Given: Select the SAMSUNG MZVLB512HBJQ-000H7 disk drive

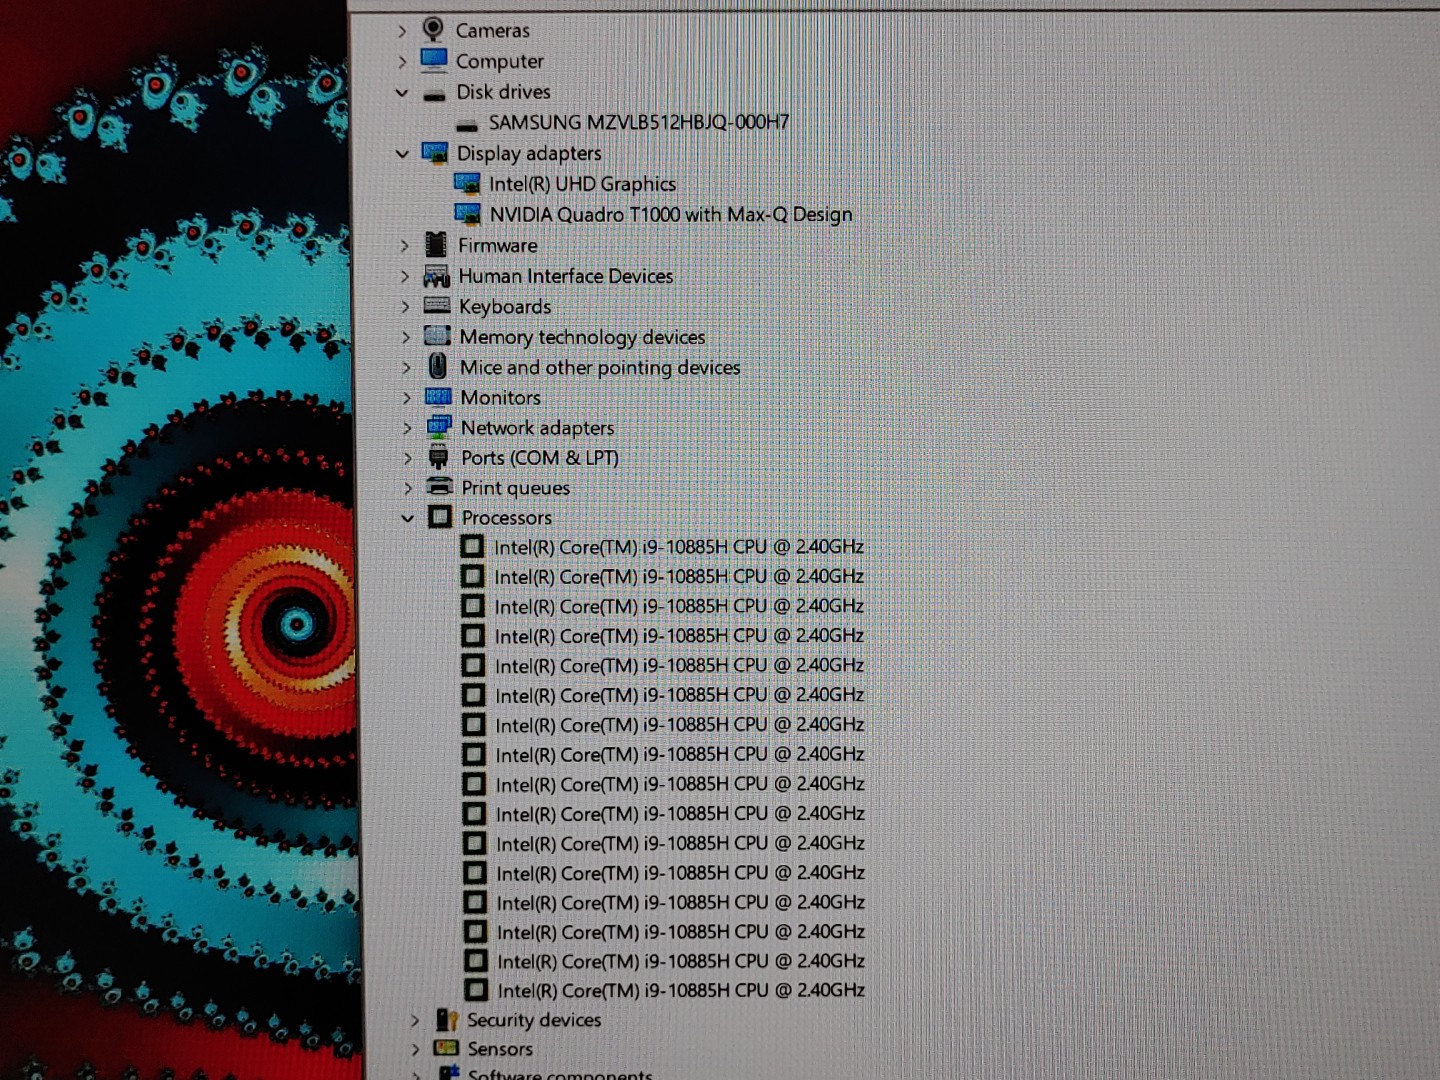Looking at the screenshot, I should [638, 122].
